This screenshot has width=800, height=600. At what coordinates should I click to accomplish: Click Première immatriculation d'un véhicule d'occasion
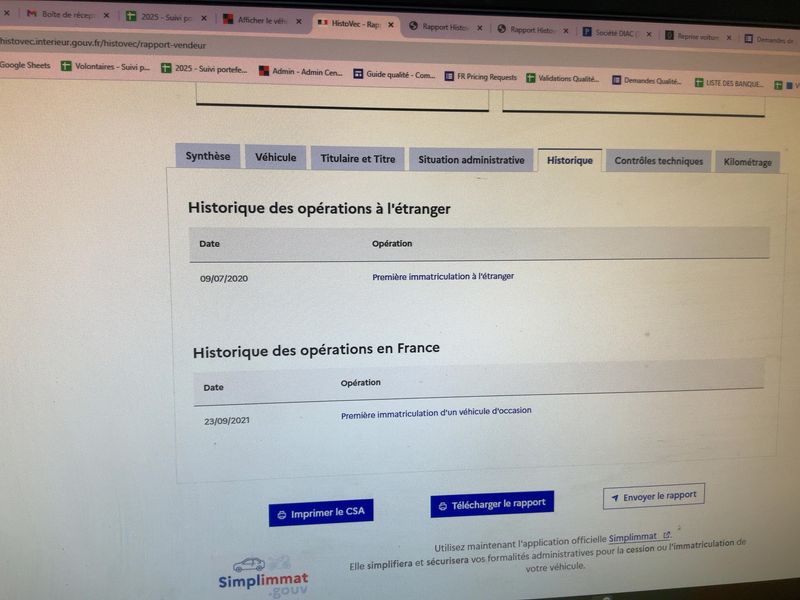436,413
